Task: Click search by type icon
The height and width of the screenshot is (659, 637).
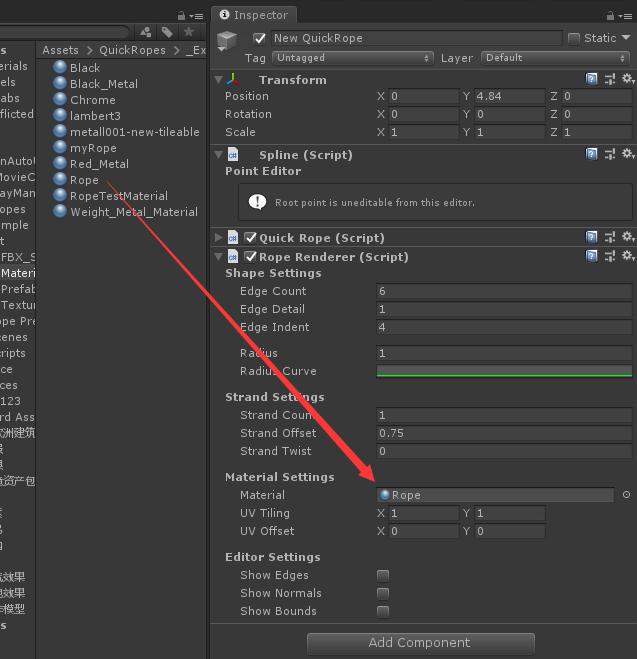Action: pos(146,32)
